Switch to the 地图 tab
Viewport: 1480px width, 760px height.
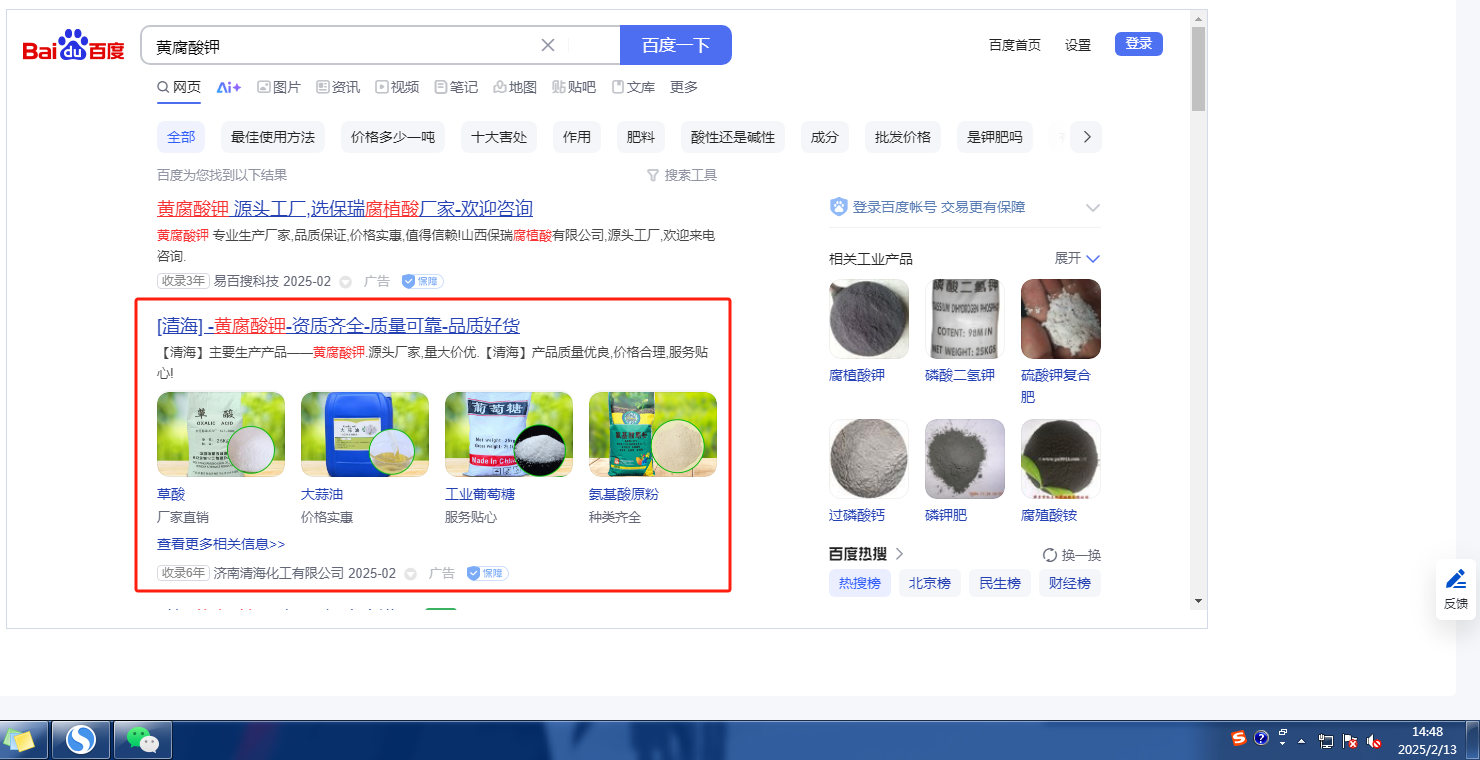click(x=515, y=87)
